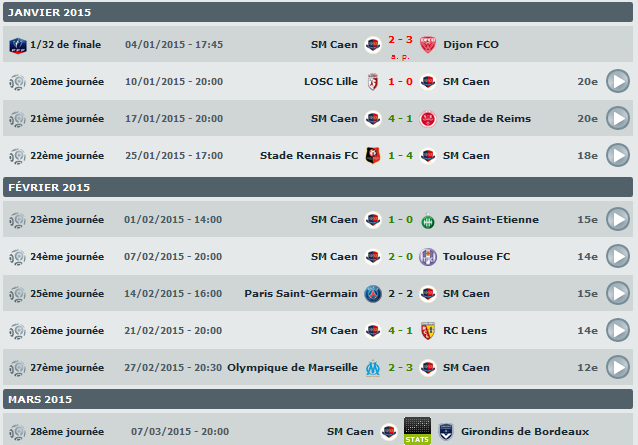Open the 27ème journée matchday link

(67, 367)
